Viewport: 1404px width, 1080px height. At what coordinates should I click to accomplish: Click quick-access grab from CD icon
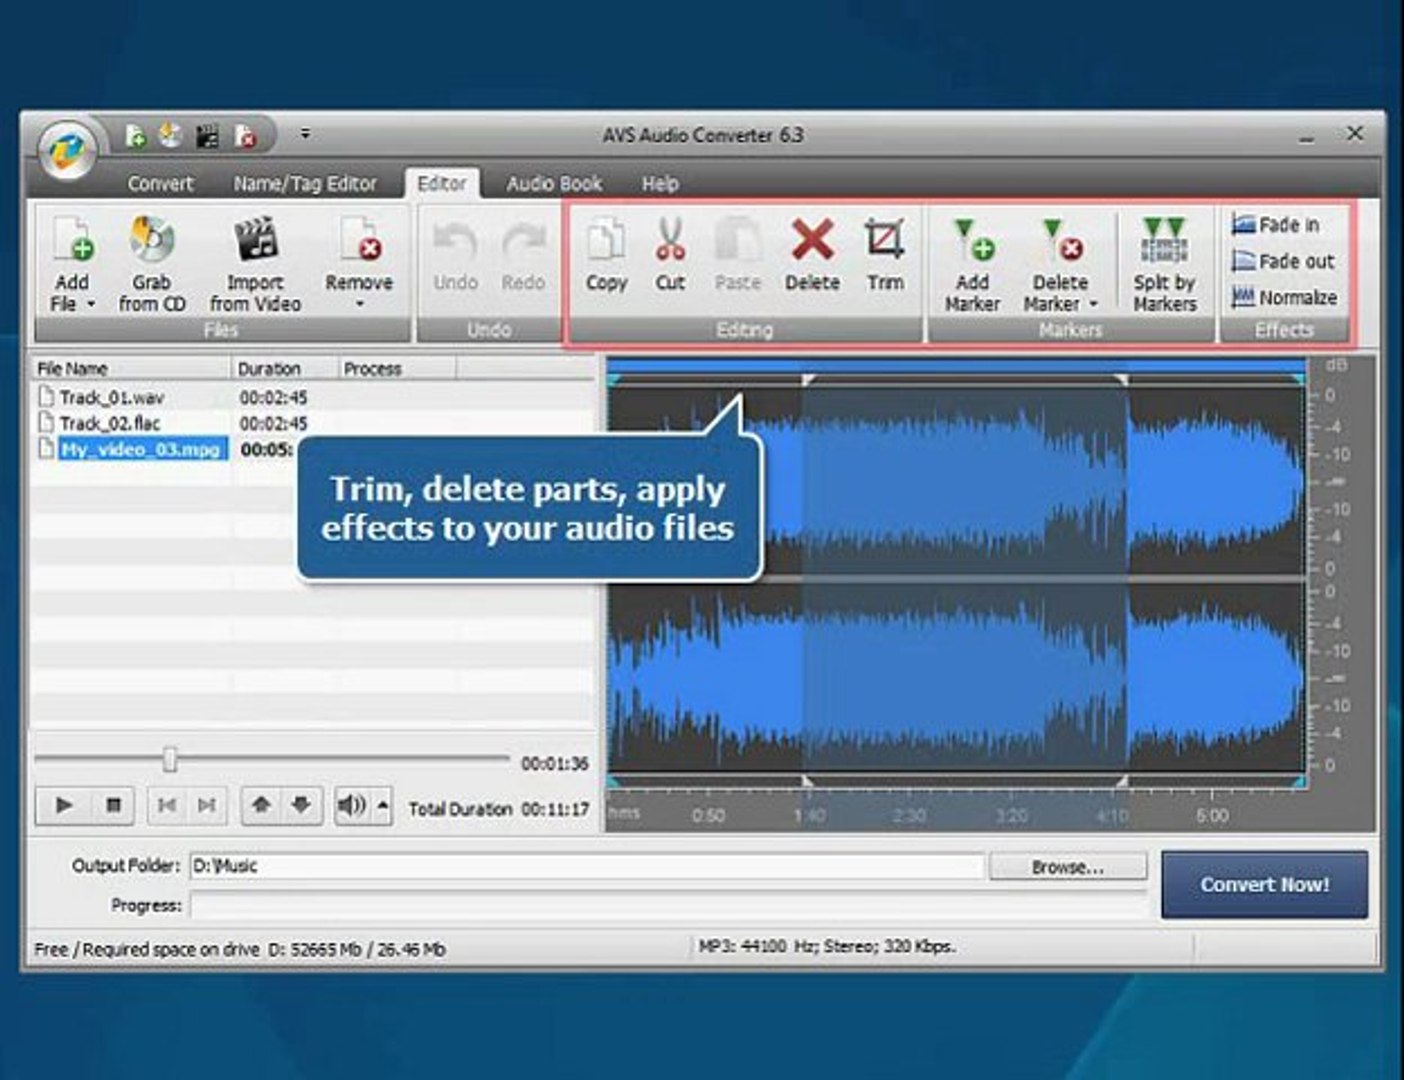(171, 135)
